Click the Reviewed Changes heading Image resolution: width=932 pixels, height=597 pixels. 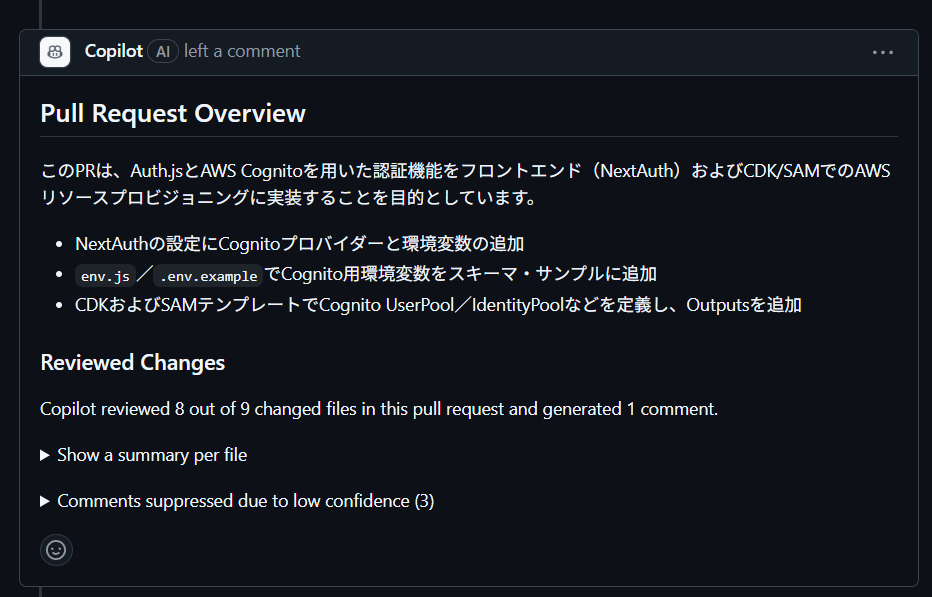133,363
